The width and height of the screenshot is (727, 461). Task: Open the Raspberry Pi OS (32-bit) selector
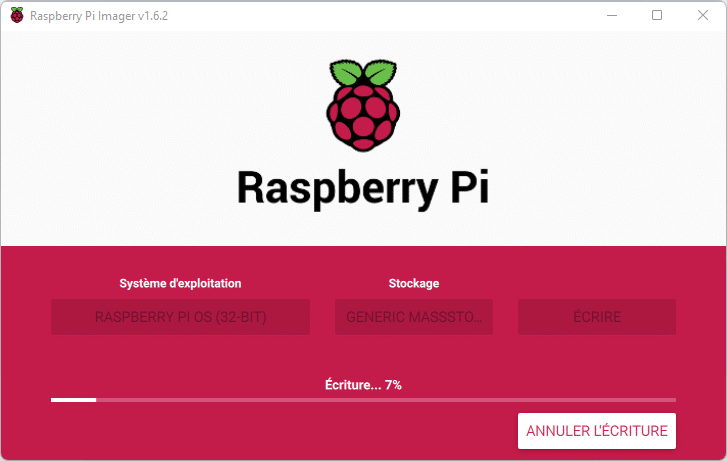(x=180, y=317)
